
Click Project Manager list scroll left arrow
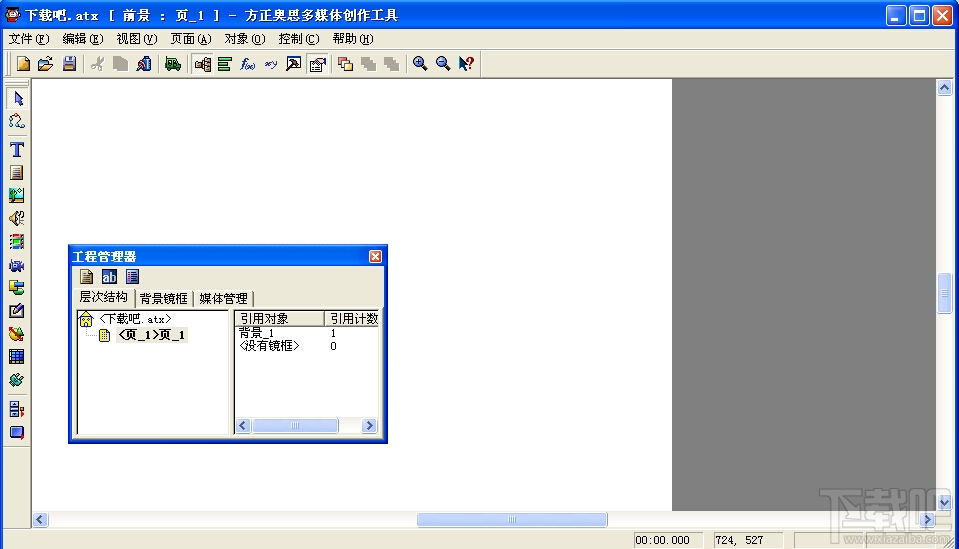[x=243, y=426]
